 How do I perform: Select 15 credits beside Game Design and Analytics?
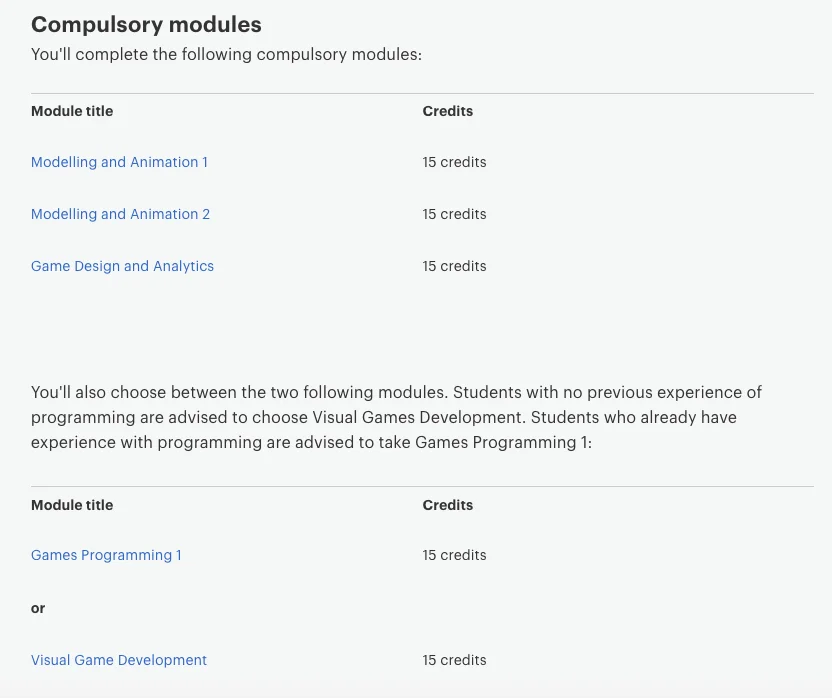tap(454, 266)
